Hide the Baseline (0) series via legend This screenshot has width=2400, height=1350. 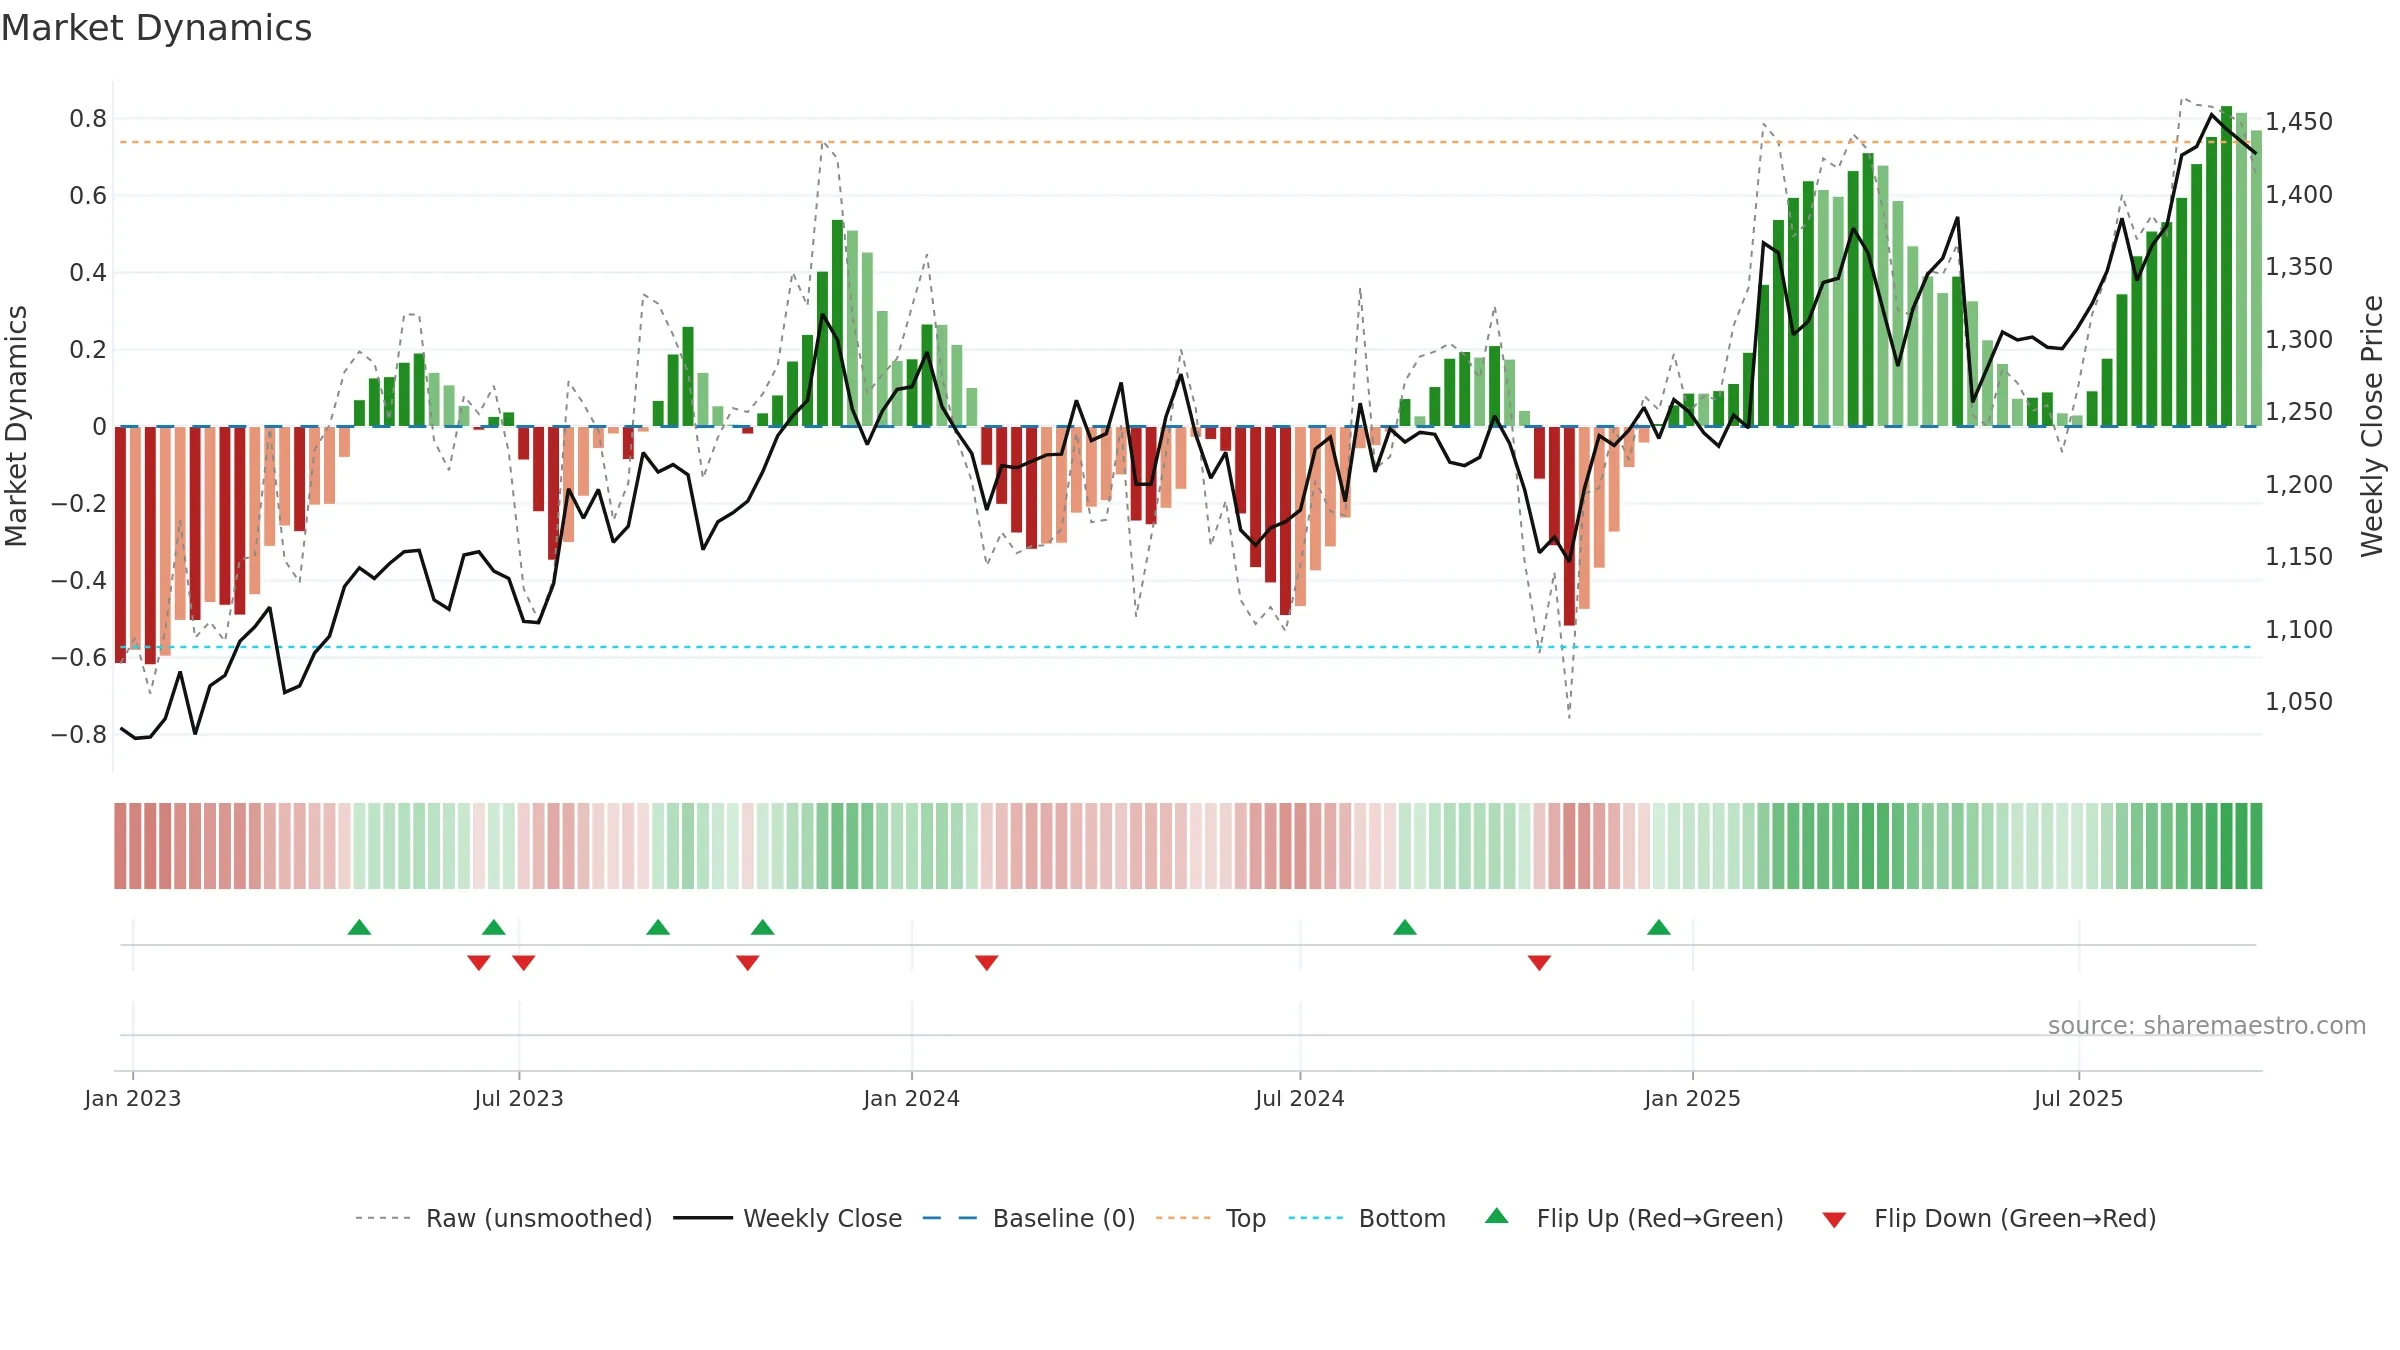(1029, 1218)
